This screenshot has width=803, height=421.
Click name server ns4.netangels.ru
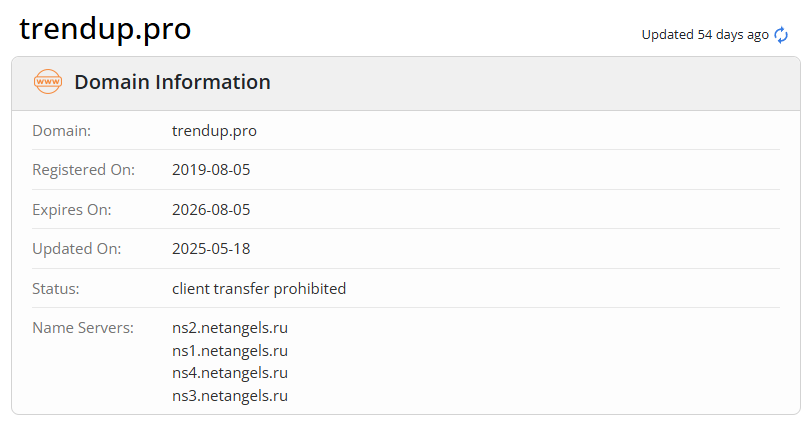coord(230,373)
